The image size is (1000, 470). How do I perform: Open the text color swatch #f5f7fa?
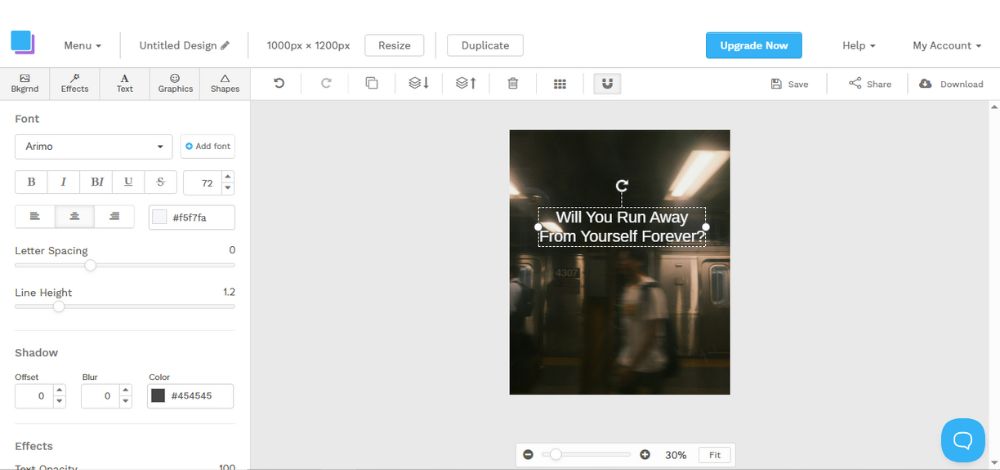(x=159, y=217)
